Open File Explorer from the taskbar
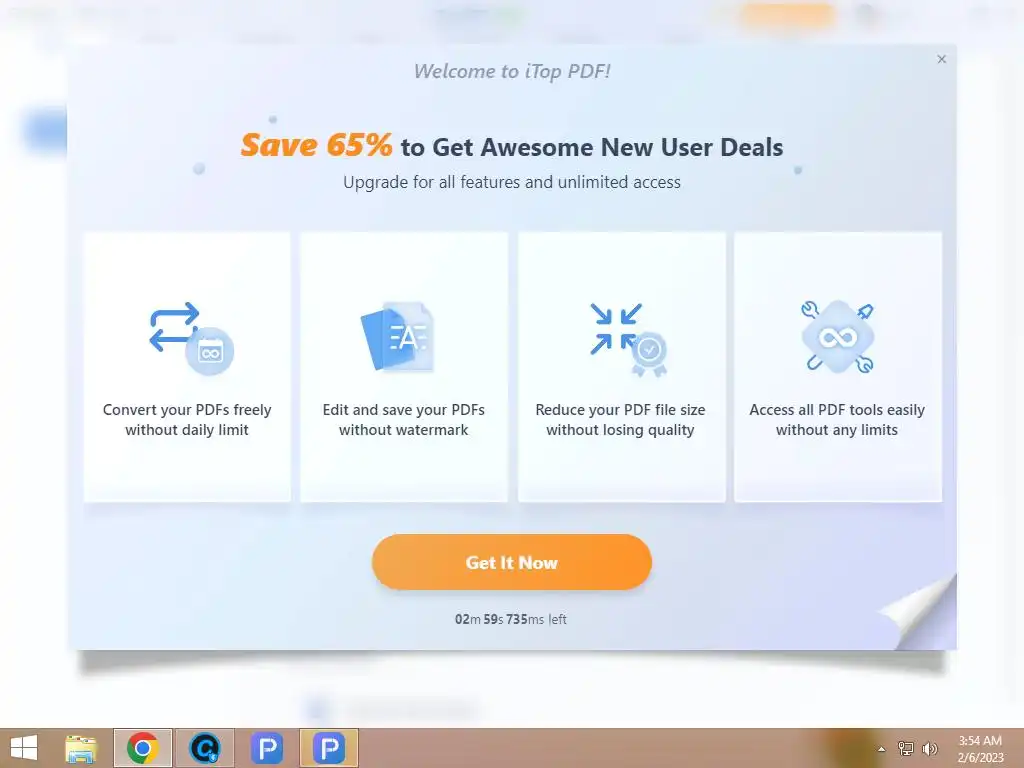Viewport: 1024px width, 768px height. [82, 748]
